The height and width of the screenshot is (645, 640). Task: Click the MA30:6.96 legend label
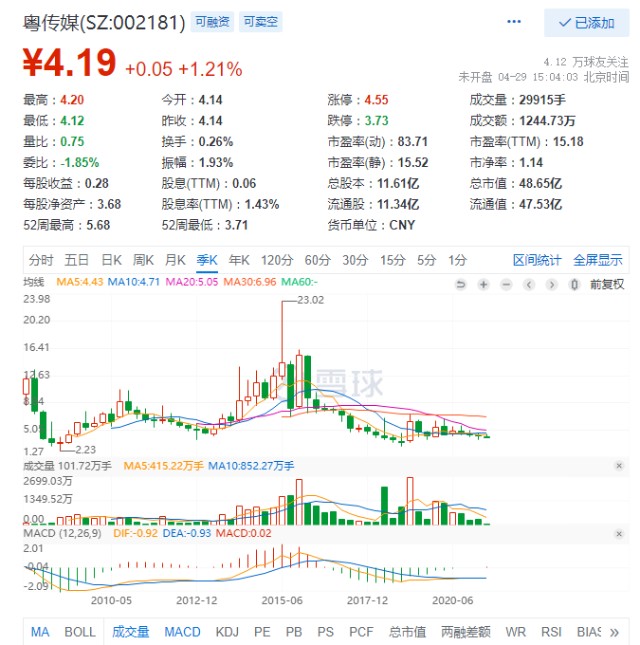tap(250, 282)
